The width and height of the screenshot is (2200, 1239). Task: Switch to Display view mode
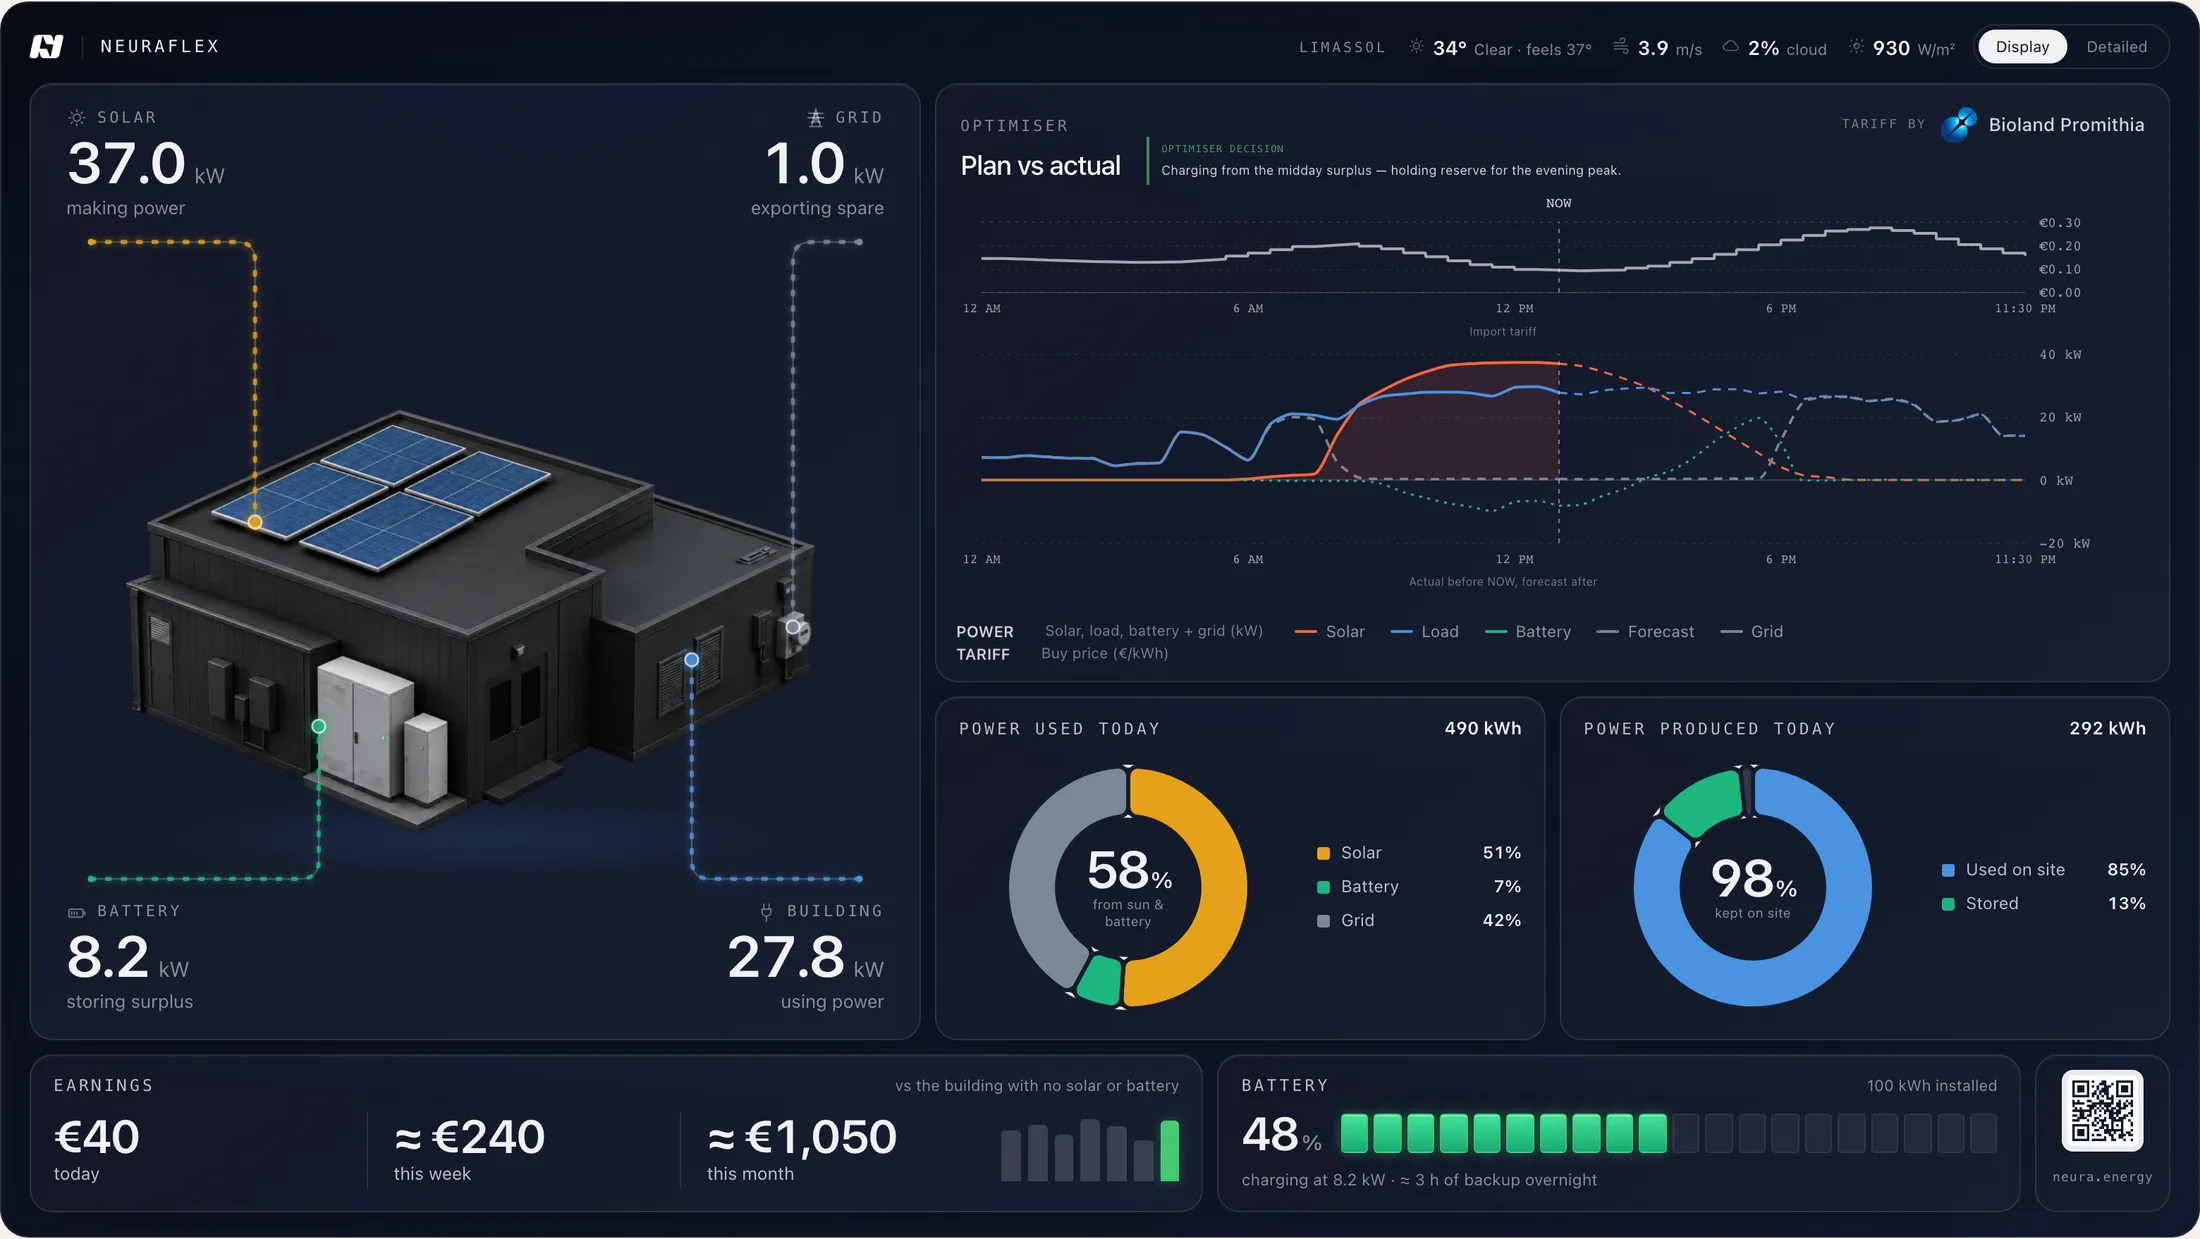[x=2022, y=47]
